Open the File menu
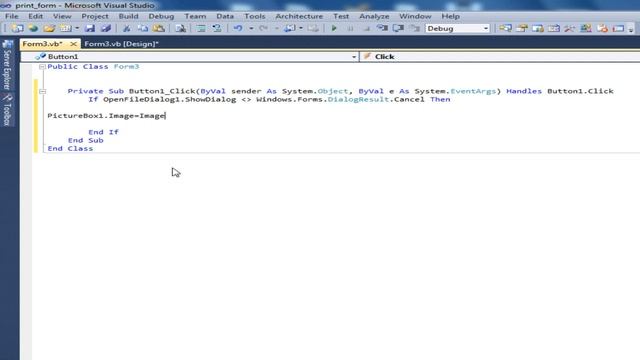 pyautogui.click(x=12, y=16)
